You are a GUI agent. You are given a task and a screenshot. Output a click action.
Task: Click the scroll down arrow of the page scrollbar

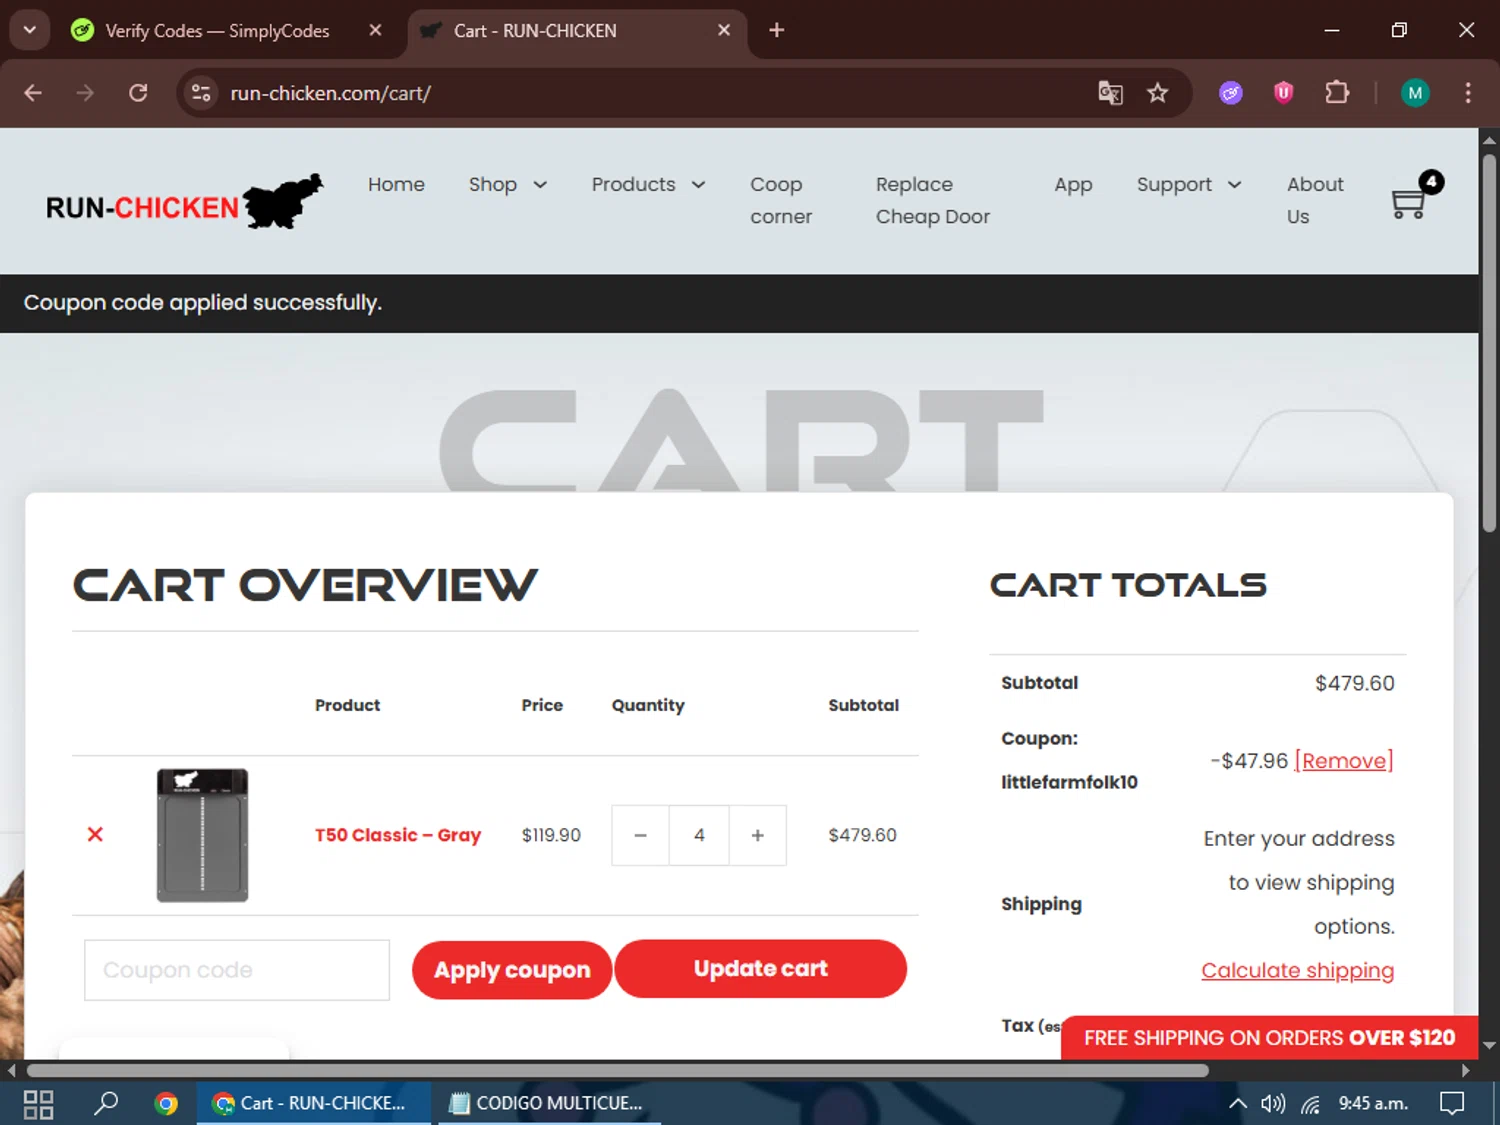click(x=1489, y=1045)
